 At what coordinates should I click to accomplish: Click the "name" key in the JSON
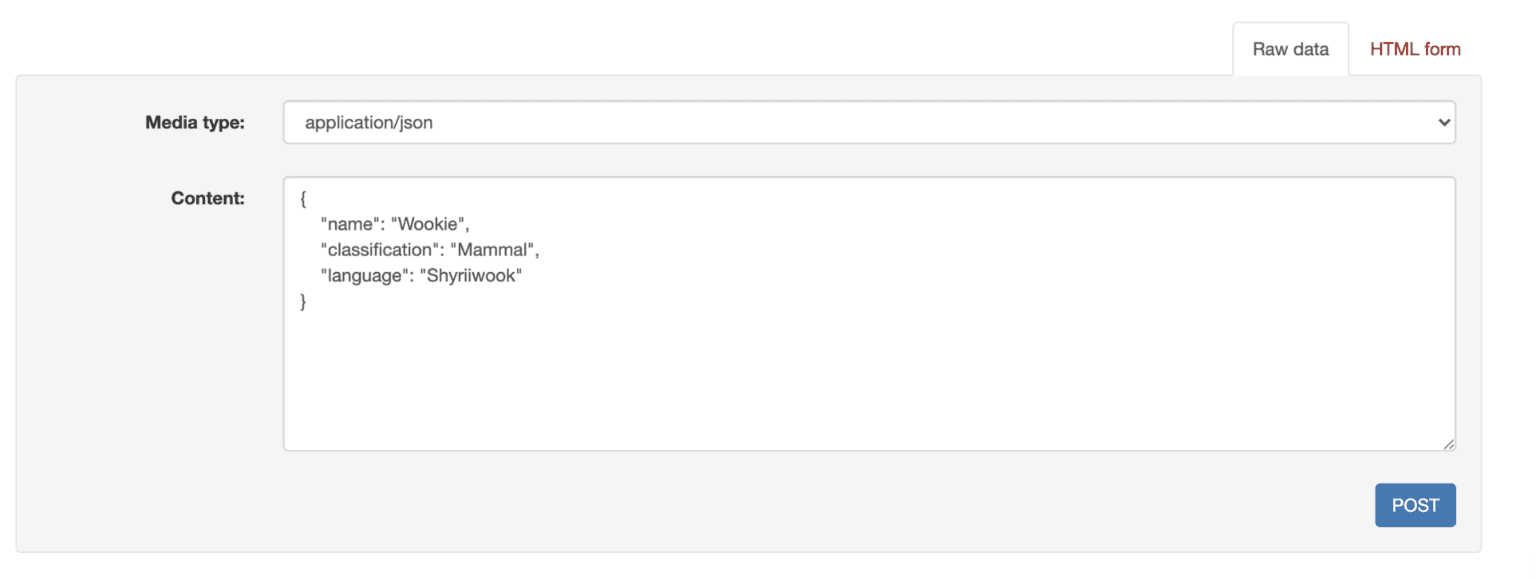(348, 224)
